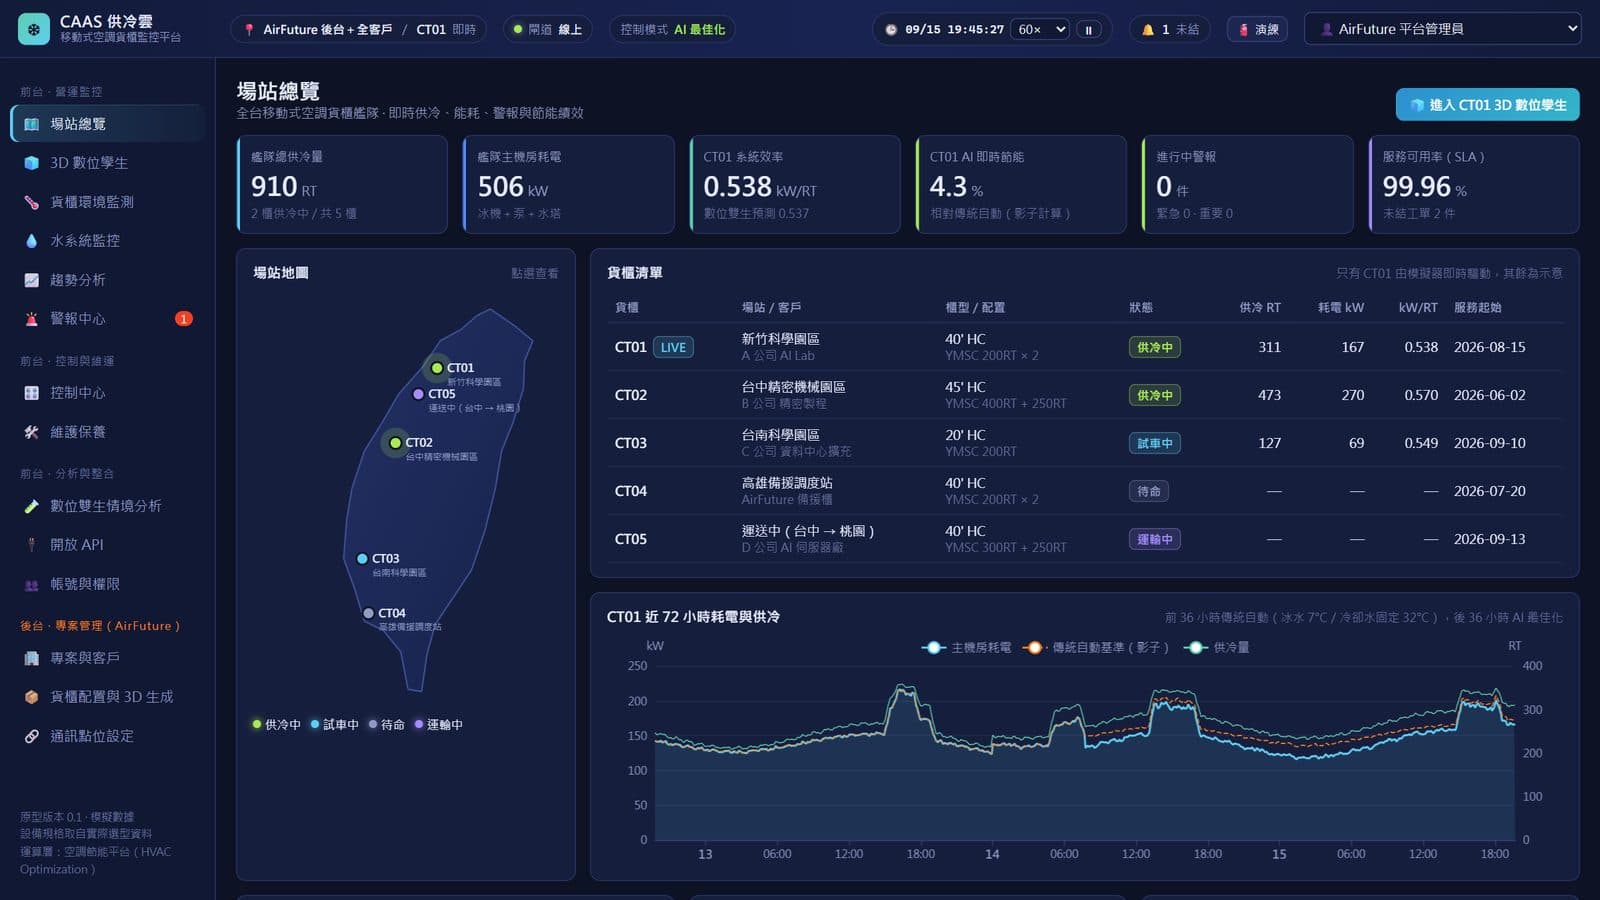Click the 帳號與權限 users icon
Image resolution: width=1600 pixels, height=900 pixels.
point(31,584)
